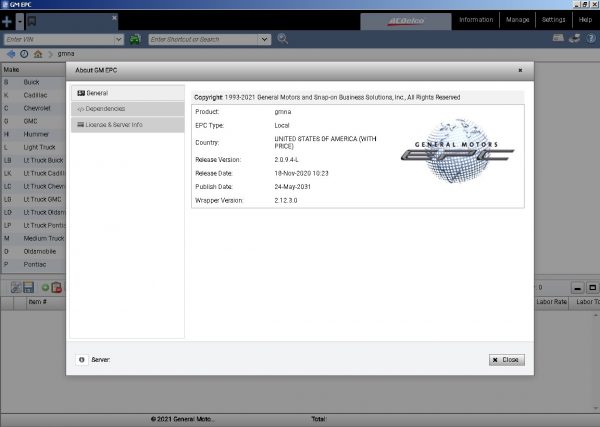Open the Information menu
The image size is (600, 427).
point(476,20)
